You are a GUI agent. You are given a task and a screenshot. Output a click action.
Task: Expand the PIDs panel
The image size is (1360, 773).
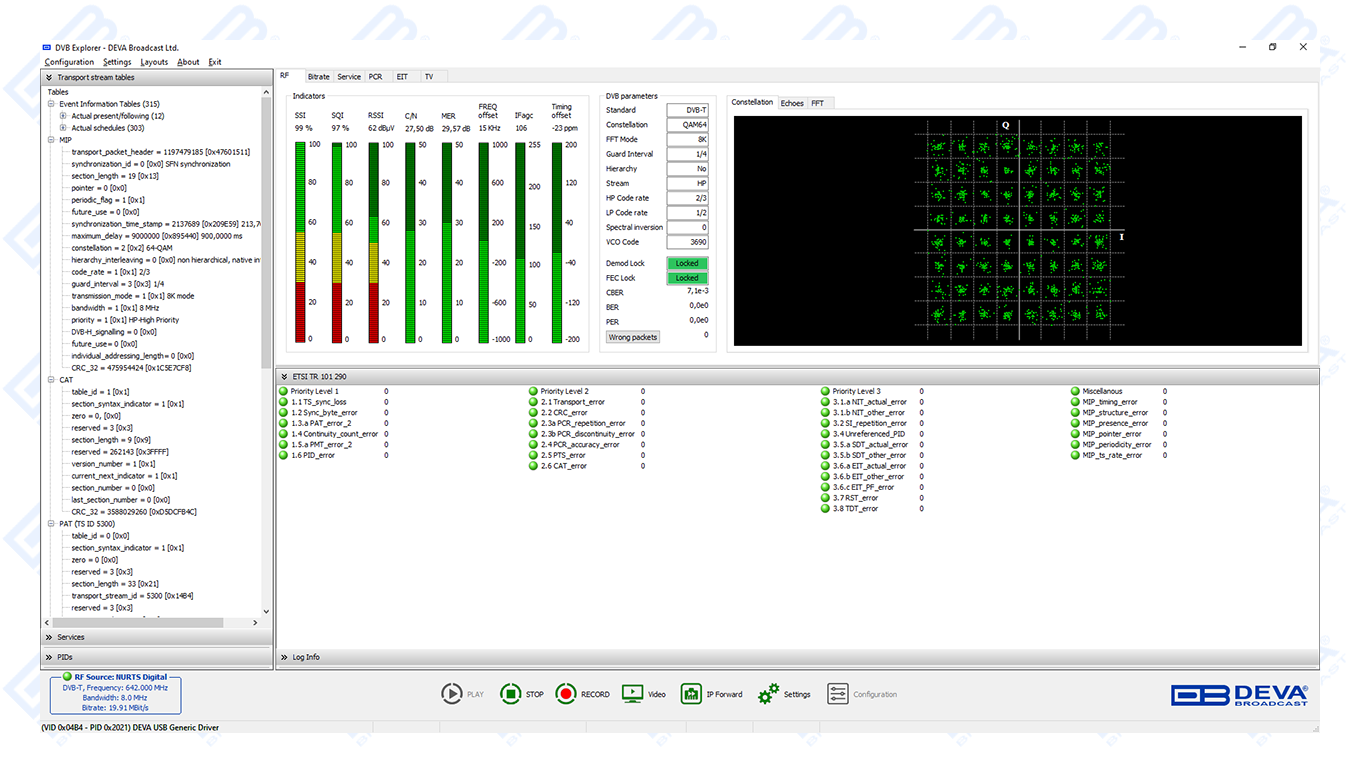pos(65,657)
